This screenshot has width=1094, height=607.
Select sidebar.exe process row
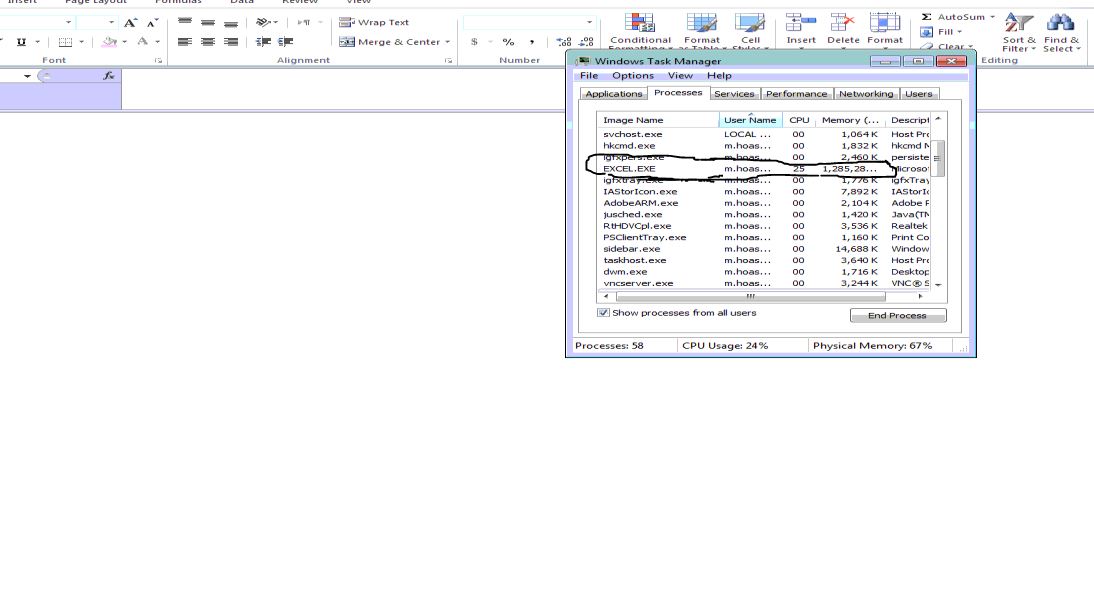pyautogui.click(x=763, y=248)
